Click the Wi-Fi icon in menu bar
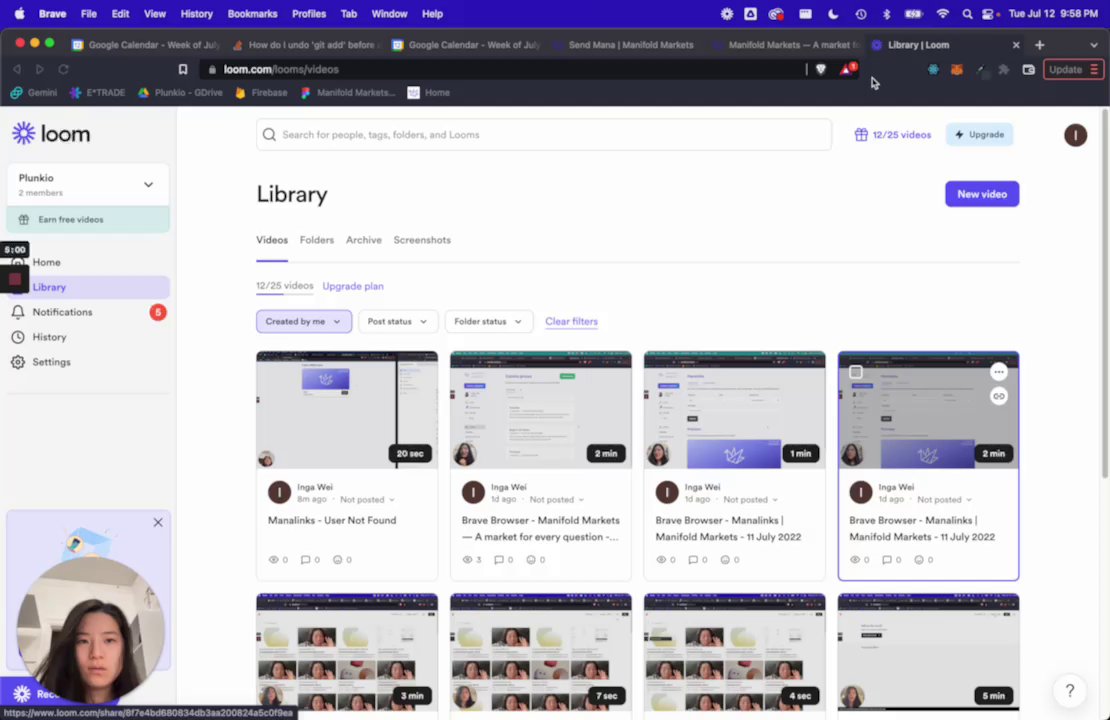 [942, 14]
